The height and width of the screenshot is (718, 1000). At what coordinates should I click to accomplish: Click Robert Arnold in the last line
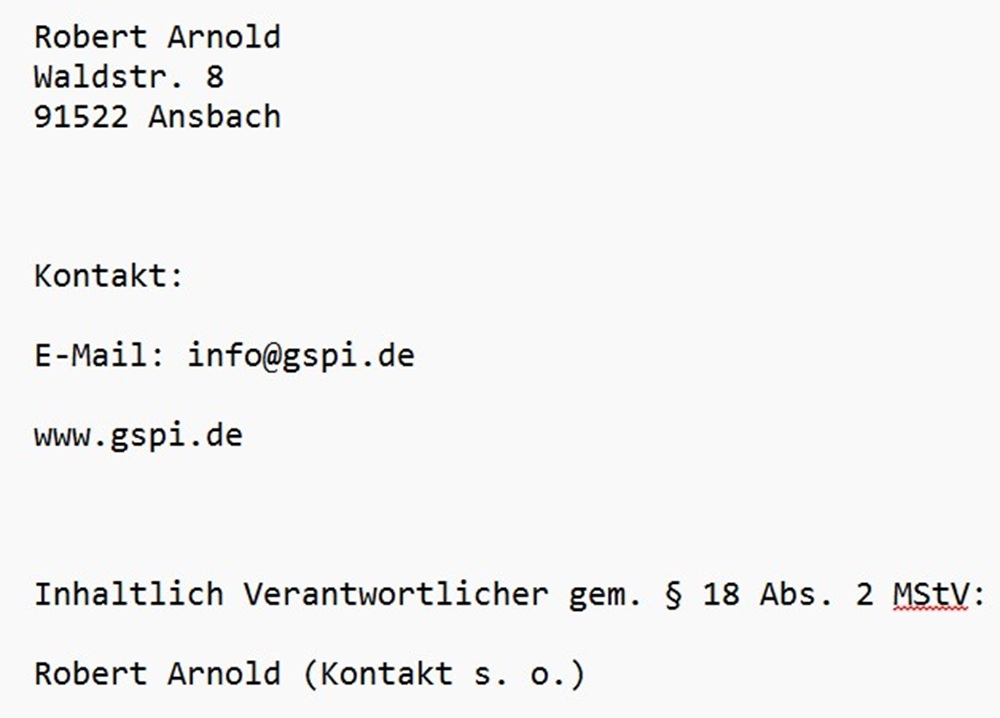158,674
